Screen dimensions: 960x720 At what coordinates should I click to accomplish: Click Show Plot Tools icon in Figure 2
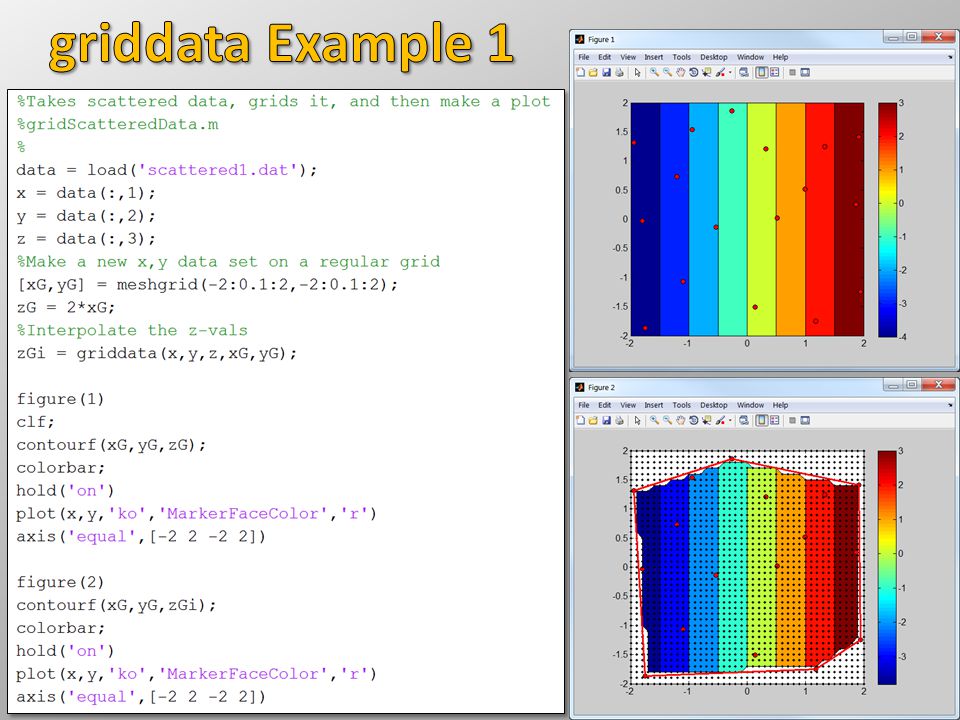point(804,421)
